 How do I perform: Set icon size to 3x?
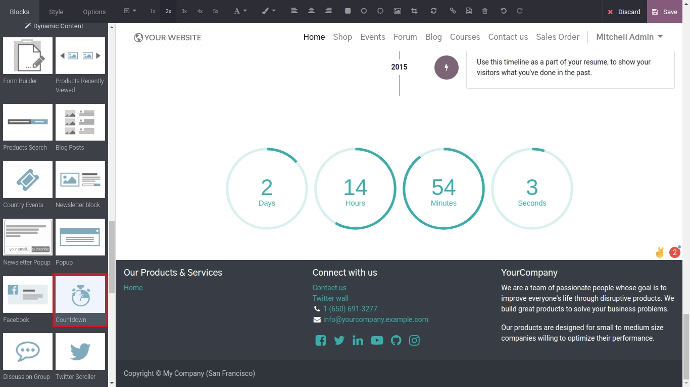(184, 11)
